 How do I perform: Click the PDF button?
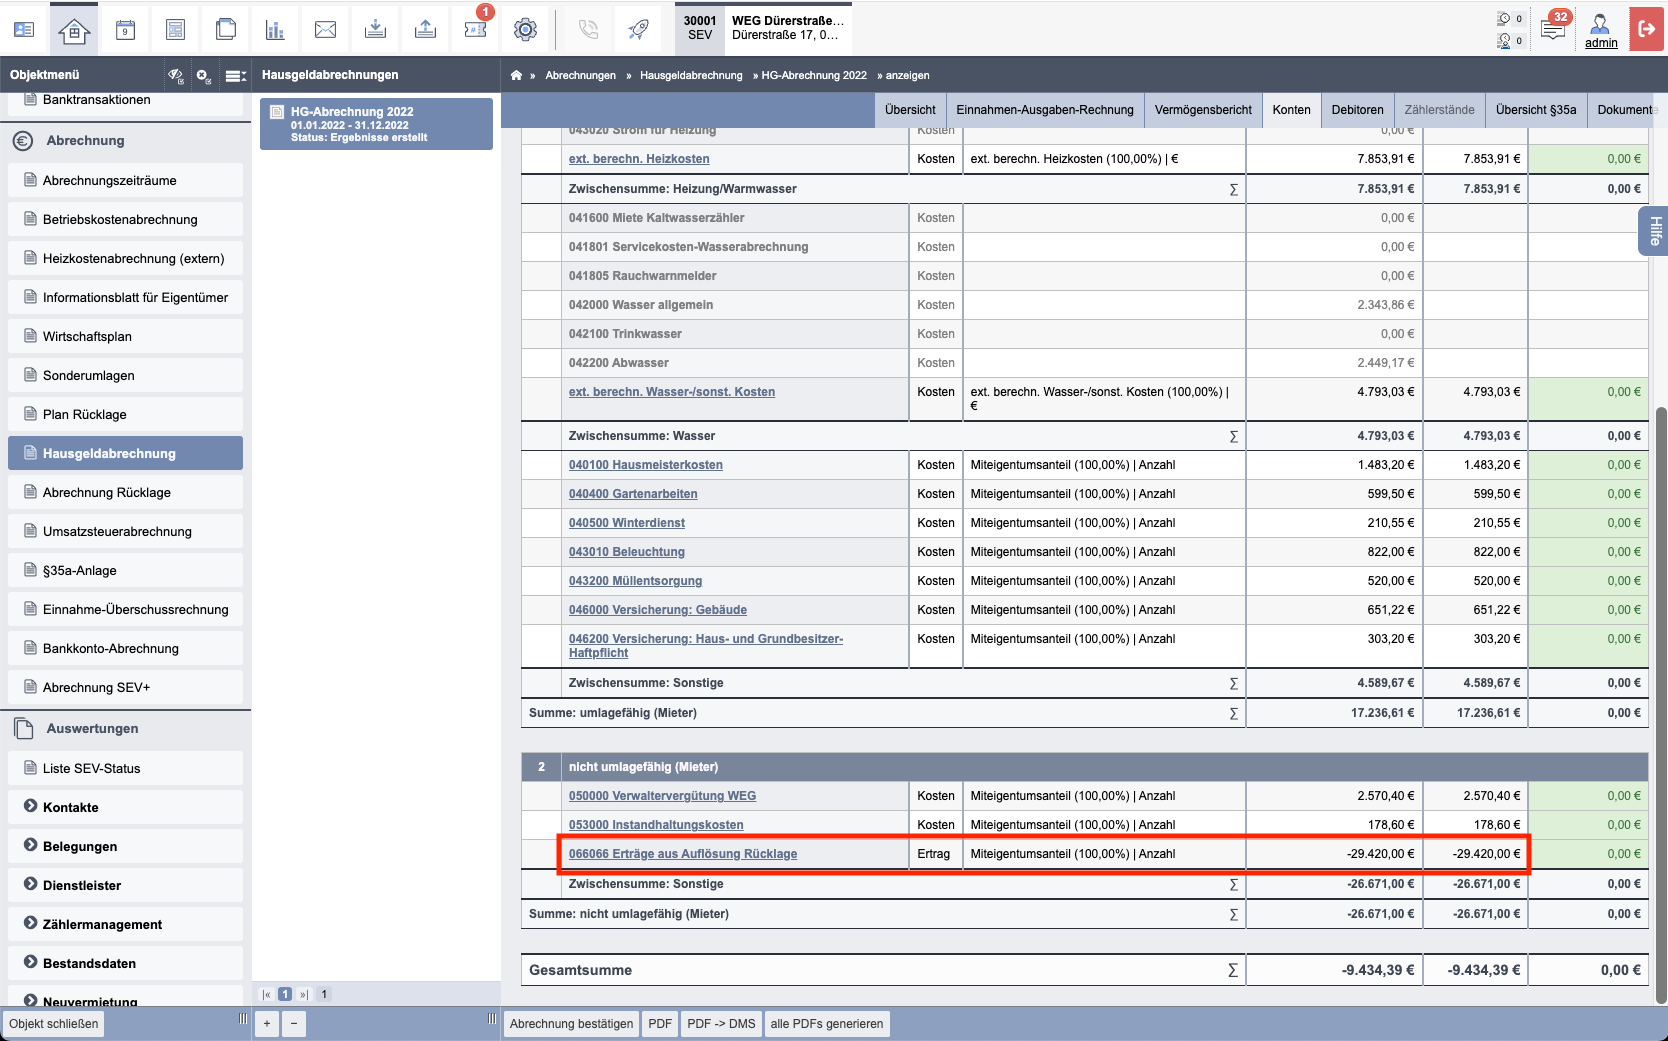660,1024
